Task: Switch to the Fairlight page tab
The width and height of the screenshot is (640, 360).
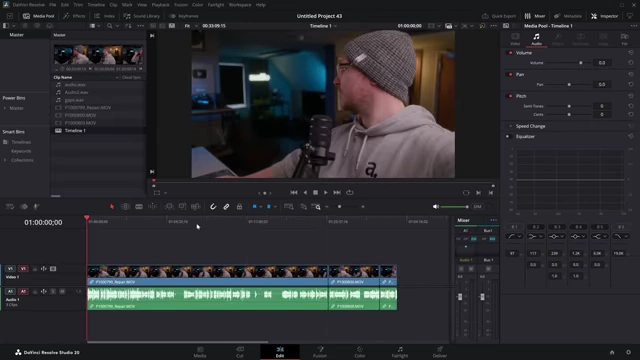Action: coord(400,352)
